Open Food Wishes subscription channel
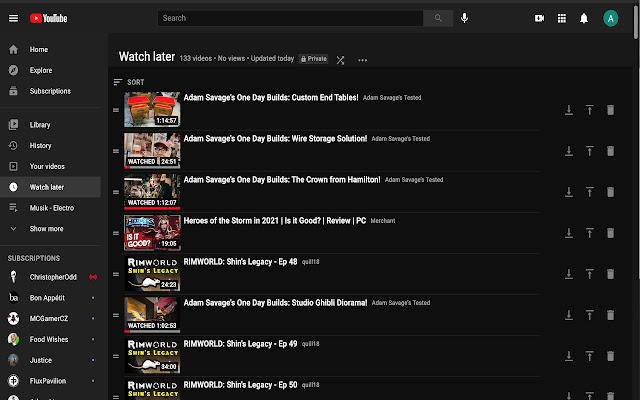 (50, 340)
